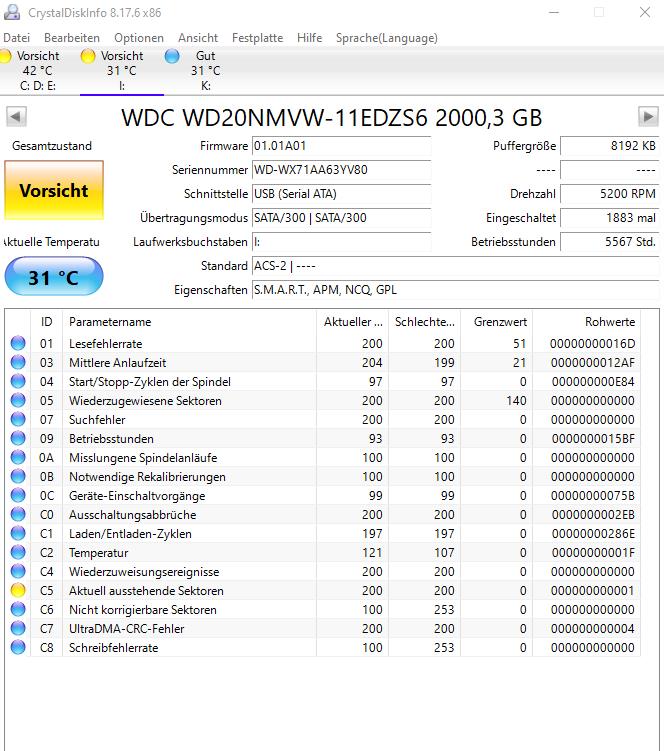Click status orb for Ausschaltungsabbrüche row
Viewport: 664px width, 751px height.
click(18, 514)
